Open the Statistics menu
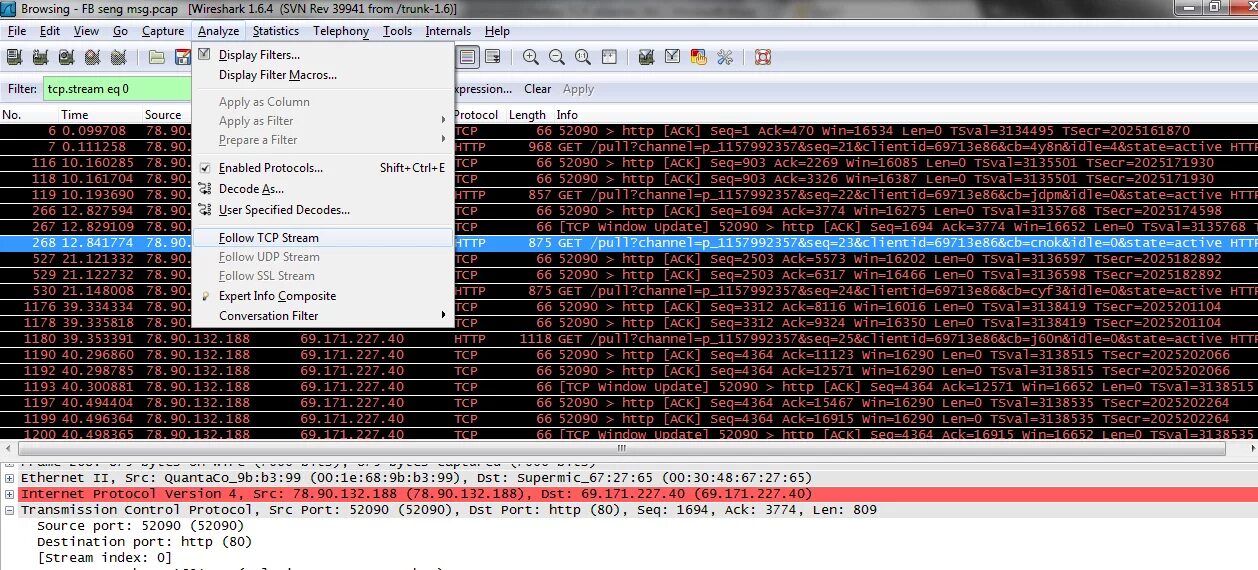The width and height of the screenshot is (1258, 570). (x=276, y=31)
